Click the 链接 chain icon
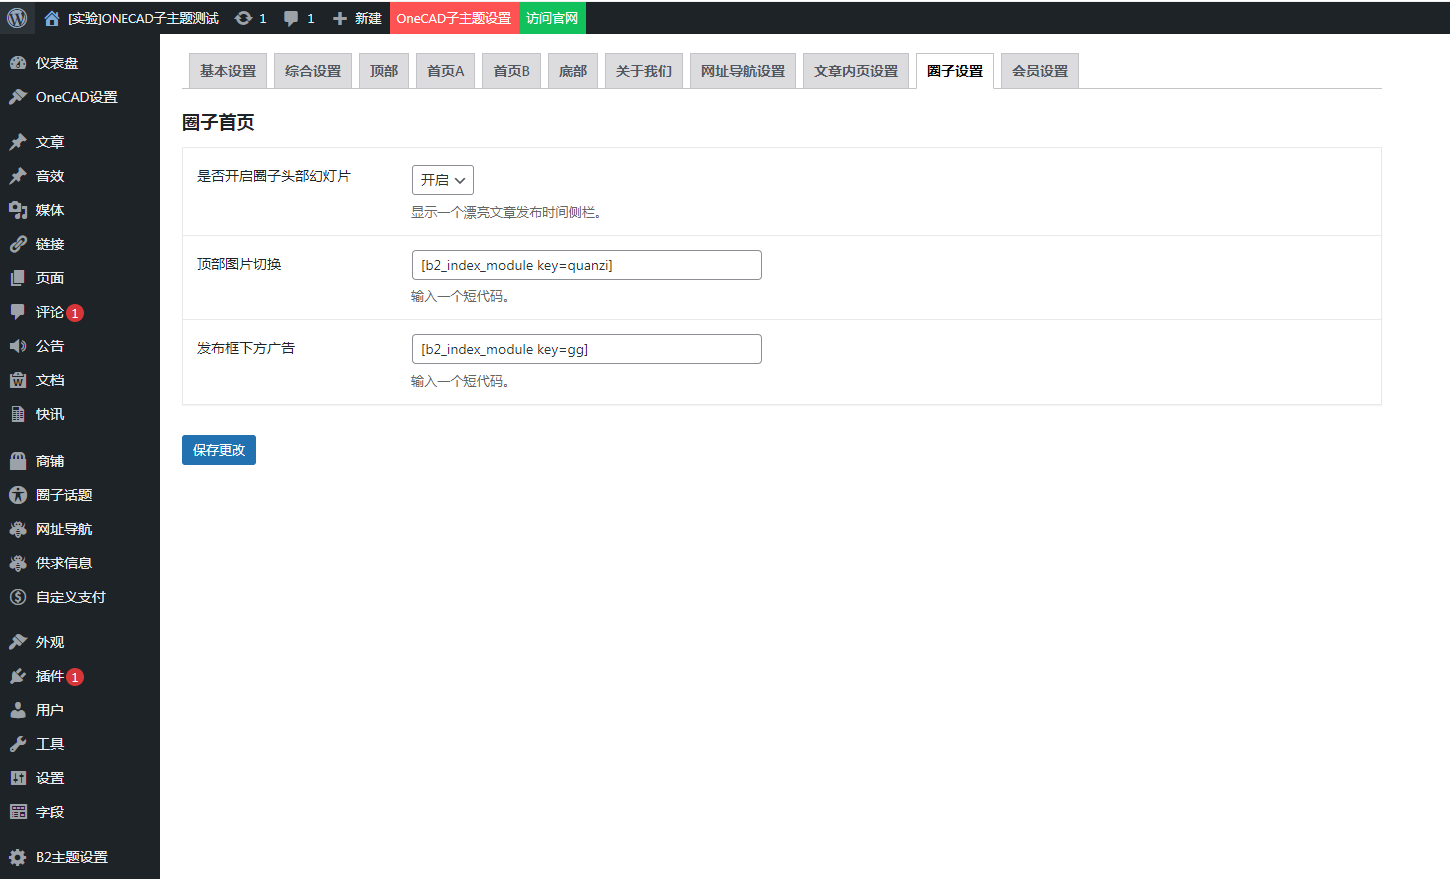Viewport: 1450px width, 879px height. pos(18,244)
